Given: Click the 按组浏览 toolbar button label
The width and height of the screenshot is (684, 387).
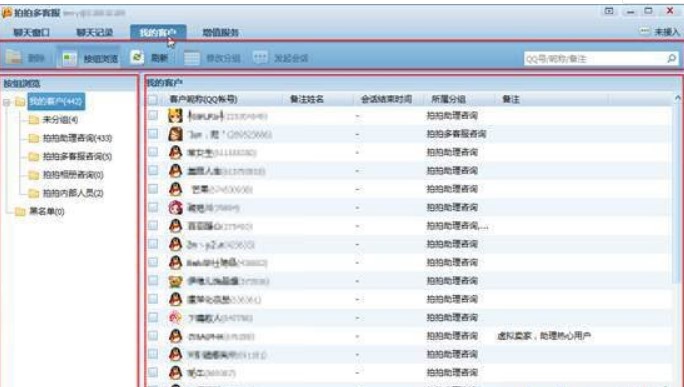Looking at the screenshot, I should 101,59.
